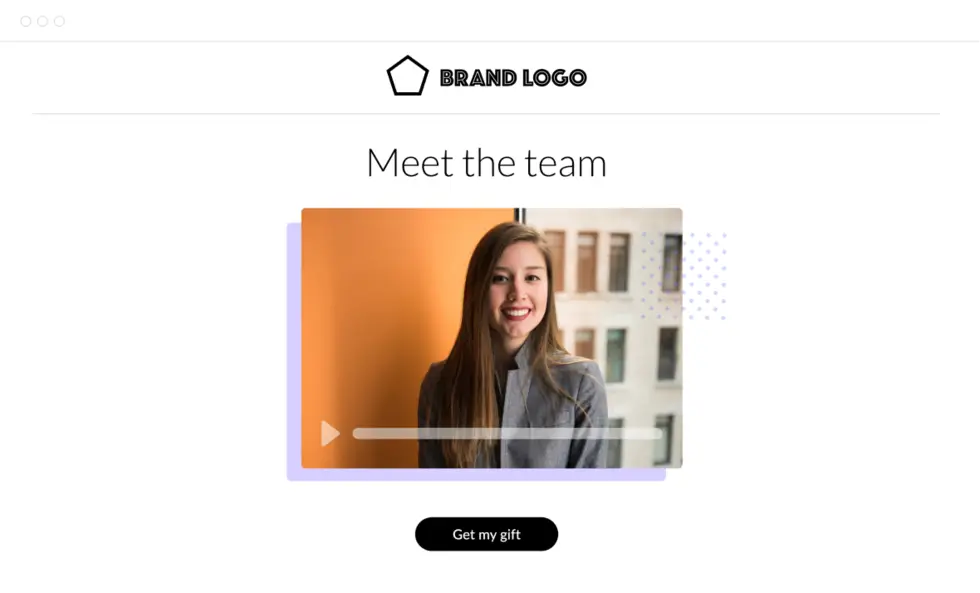The image size is (980, 593).
Task: Click the middle window control dot
Action: (42, 21)
